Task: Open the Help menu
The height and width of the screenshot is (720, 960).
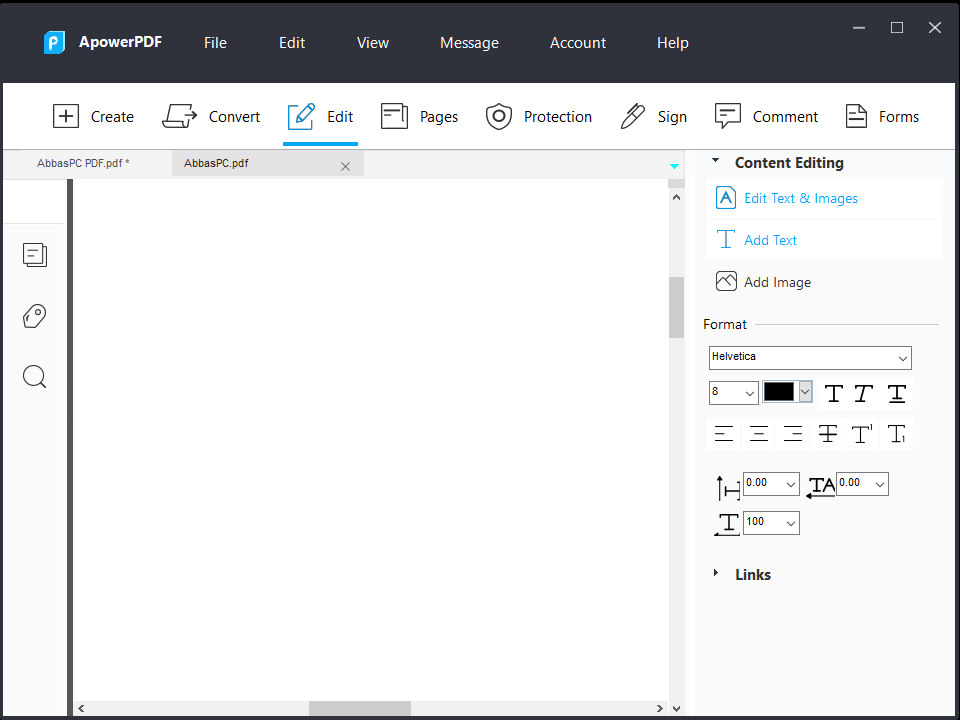Action: click(673, 43)
